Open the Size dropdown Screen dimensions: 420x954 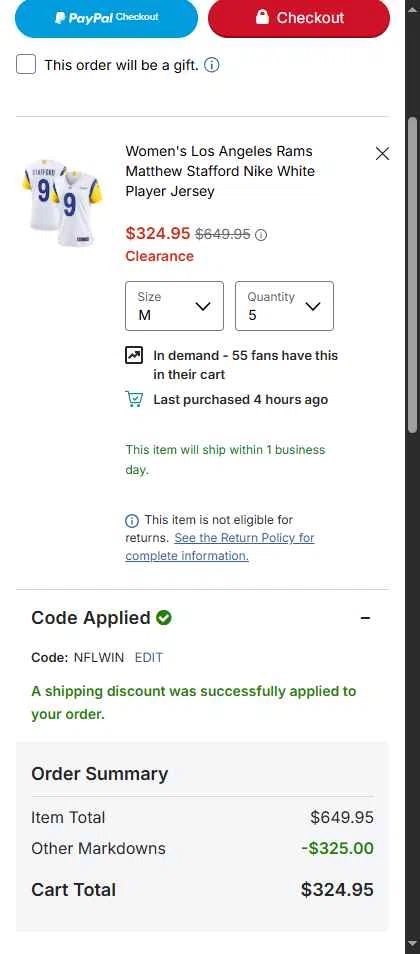[175, 306]
